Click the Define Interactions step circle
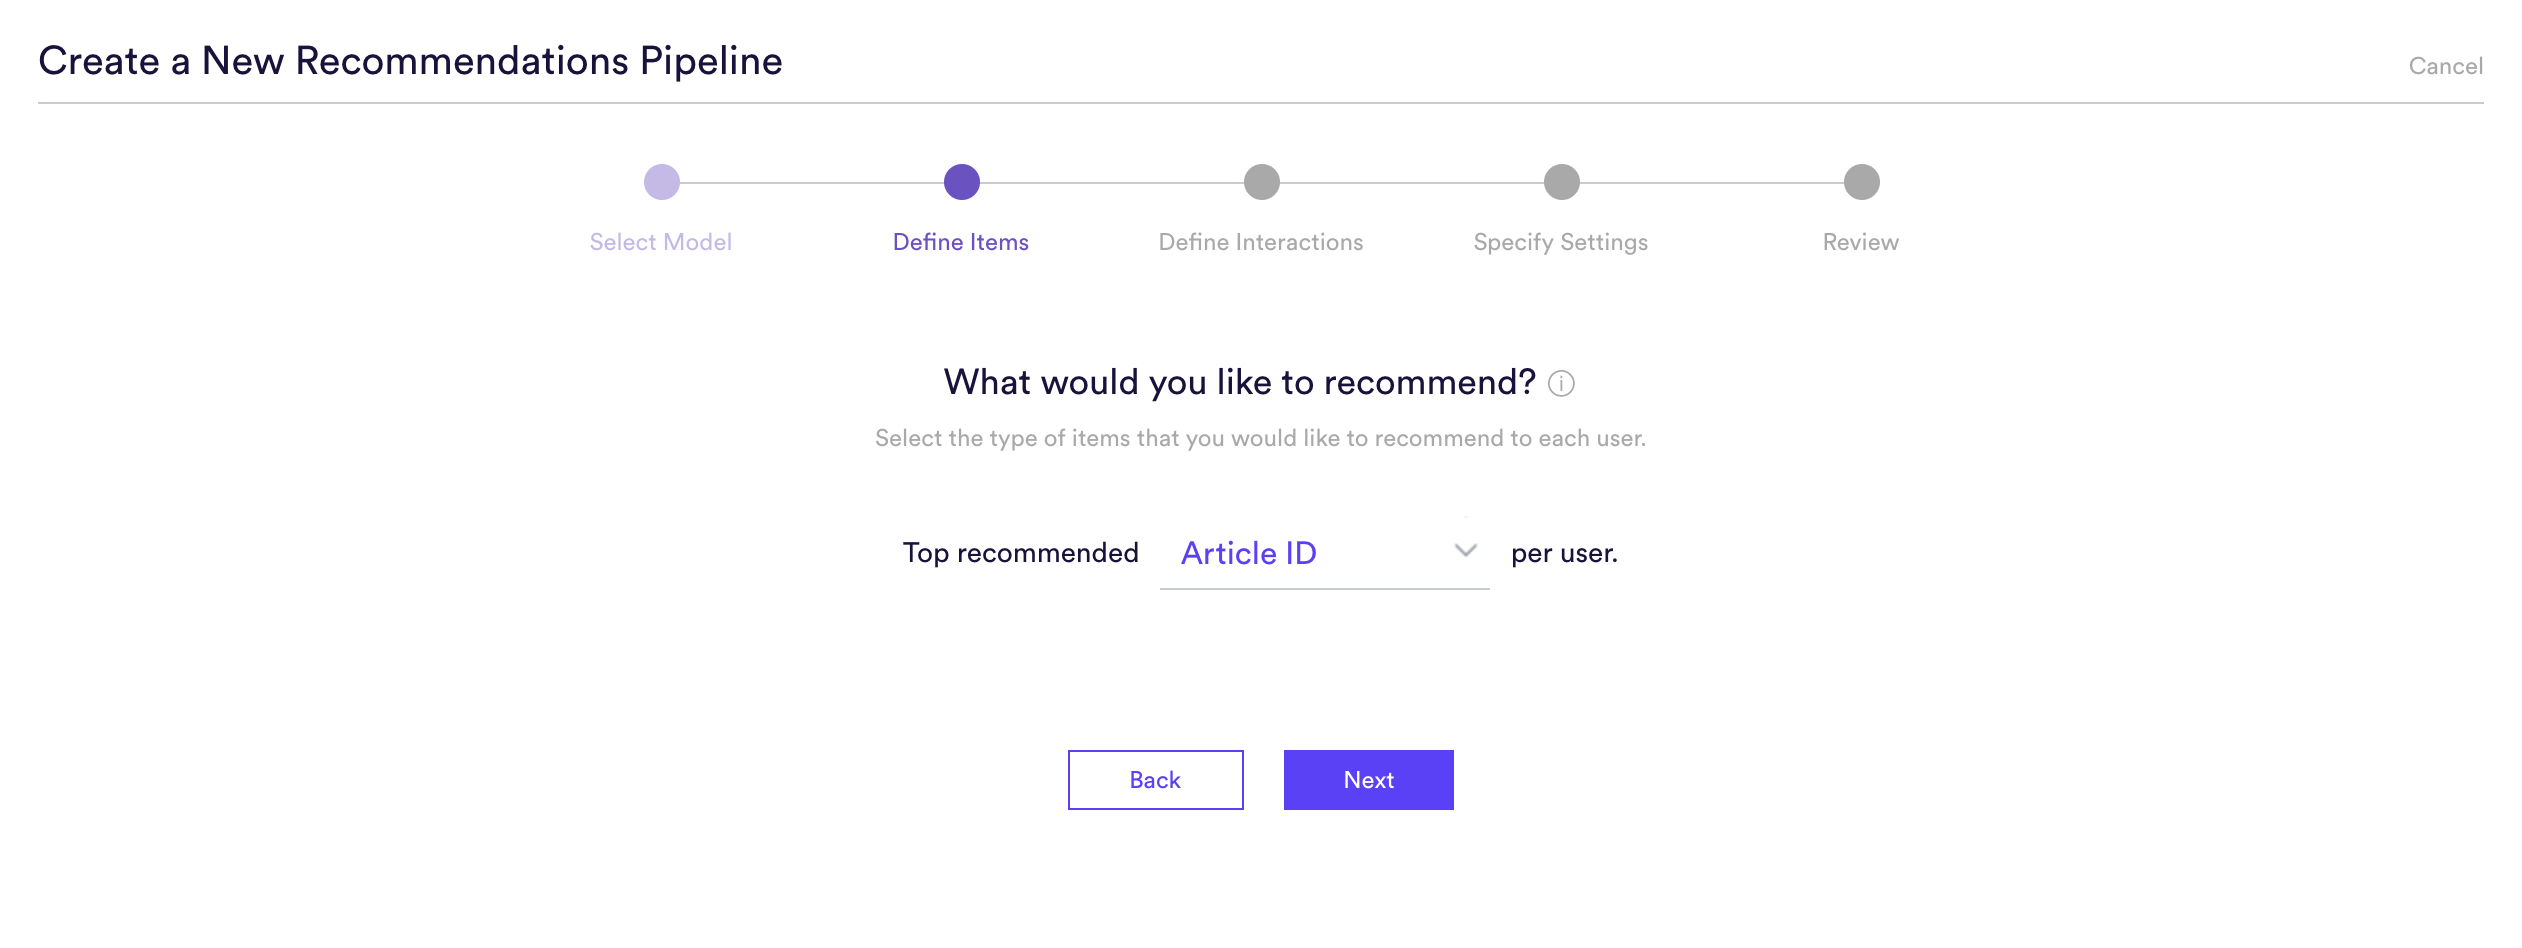The width and height of the screenshot is (2522, 948). [1262, 182]
